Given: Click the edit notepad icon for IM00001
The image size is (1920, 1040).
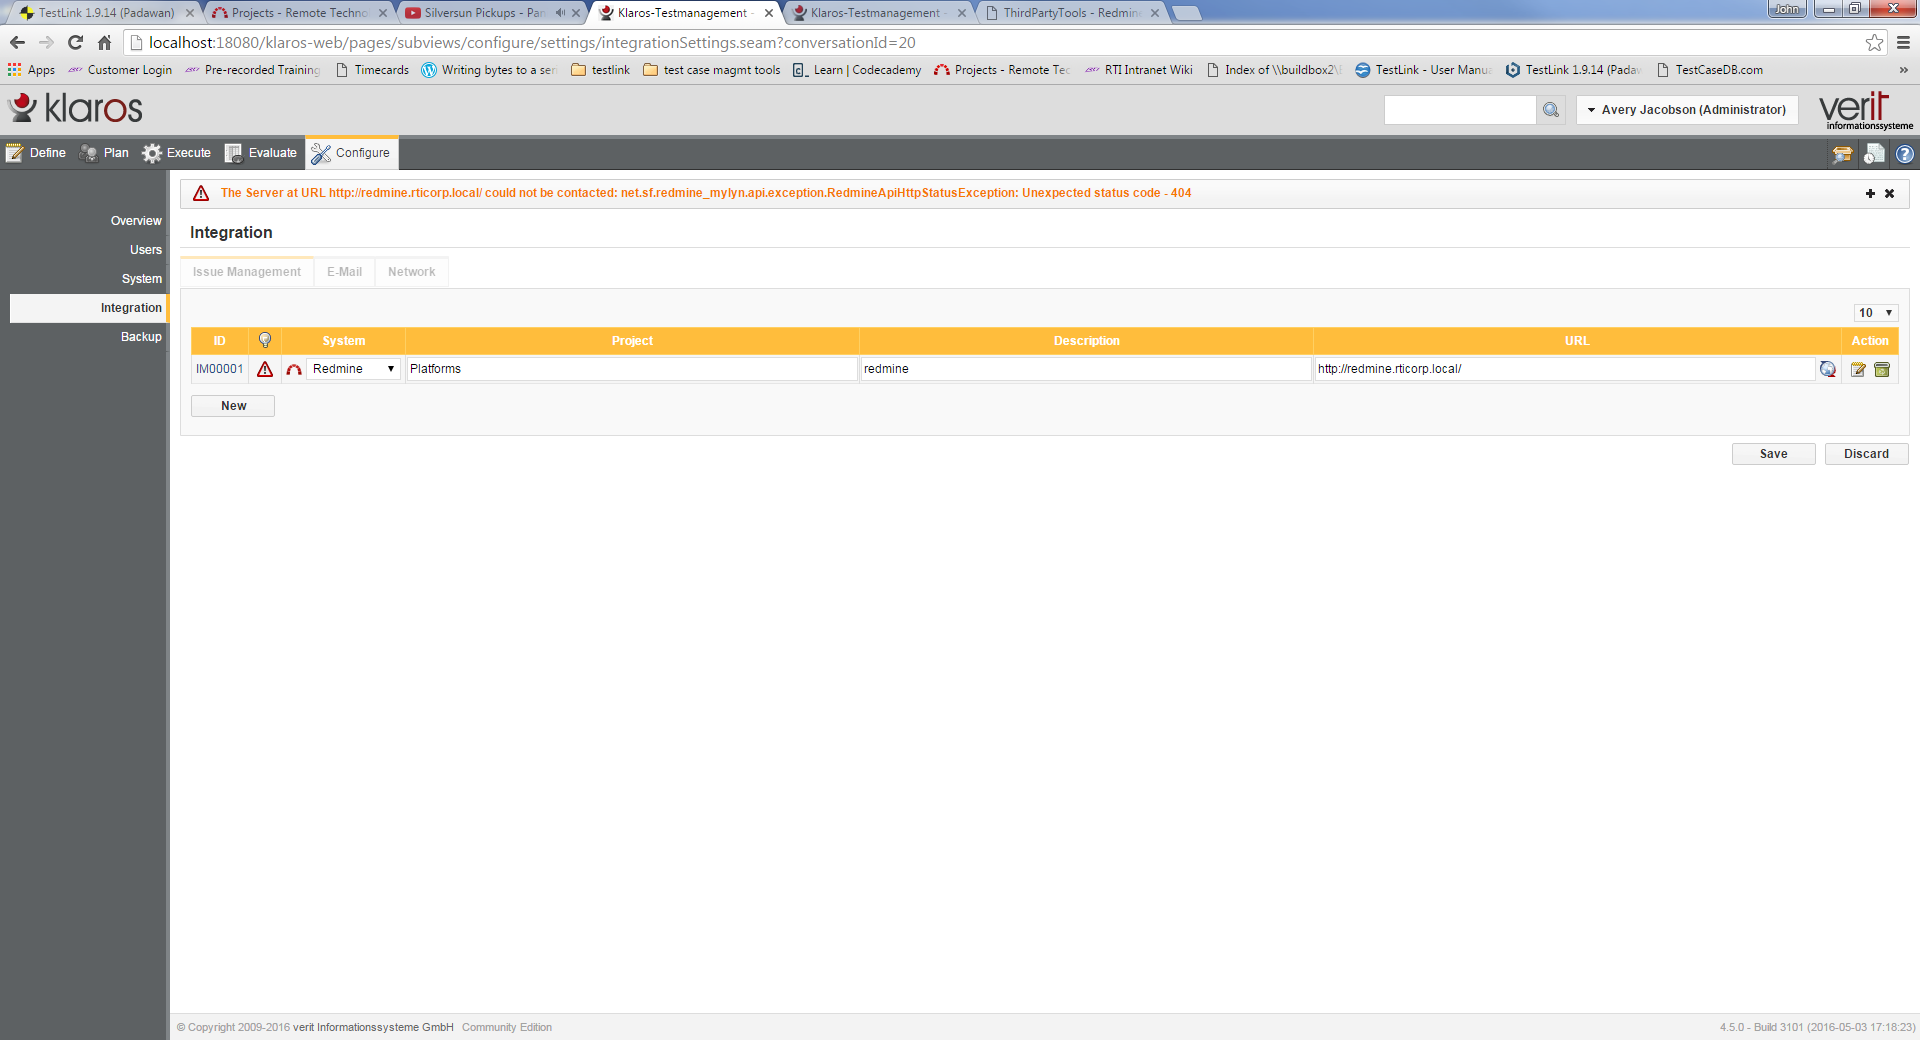Looking at the screenshot, I should [x=1858, y=369].
